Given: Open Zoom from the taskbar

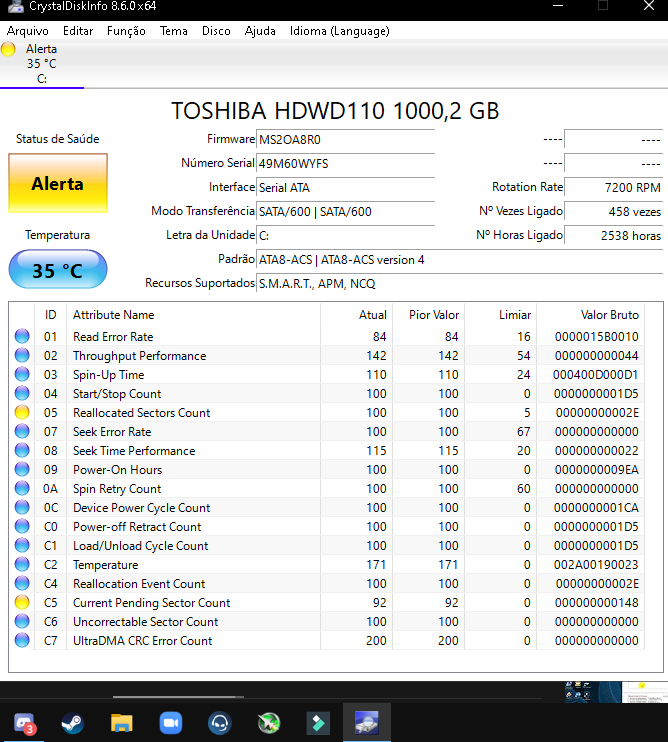Looking at the screenshot, I should pos(171,723).
